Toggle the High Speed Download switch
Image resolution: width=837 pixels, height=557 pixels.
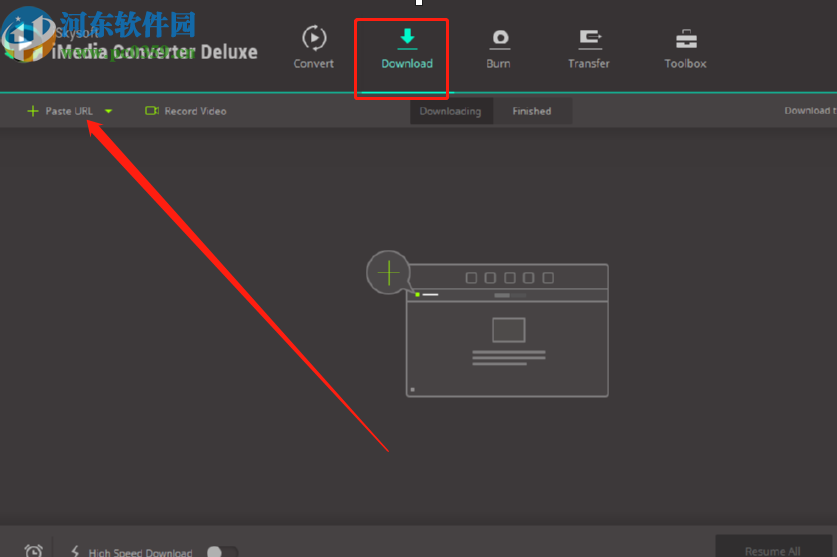click(x=222, y=552)
